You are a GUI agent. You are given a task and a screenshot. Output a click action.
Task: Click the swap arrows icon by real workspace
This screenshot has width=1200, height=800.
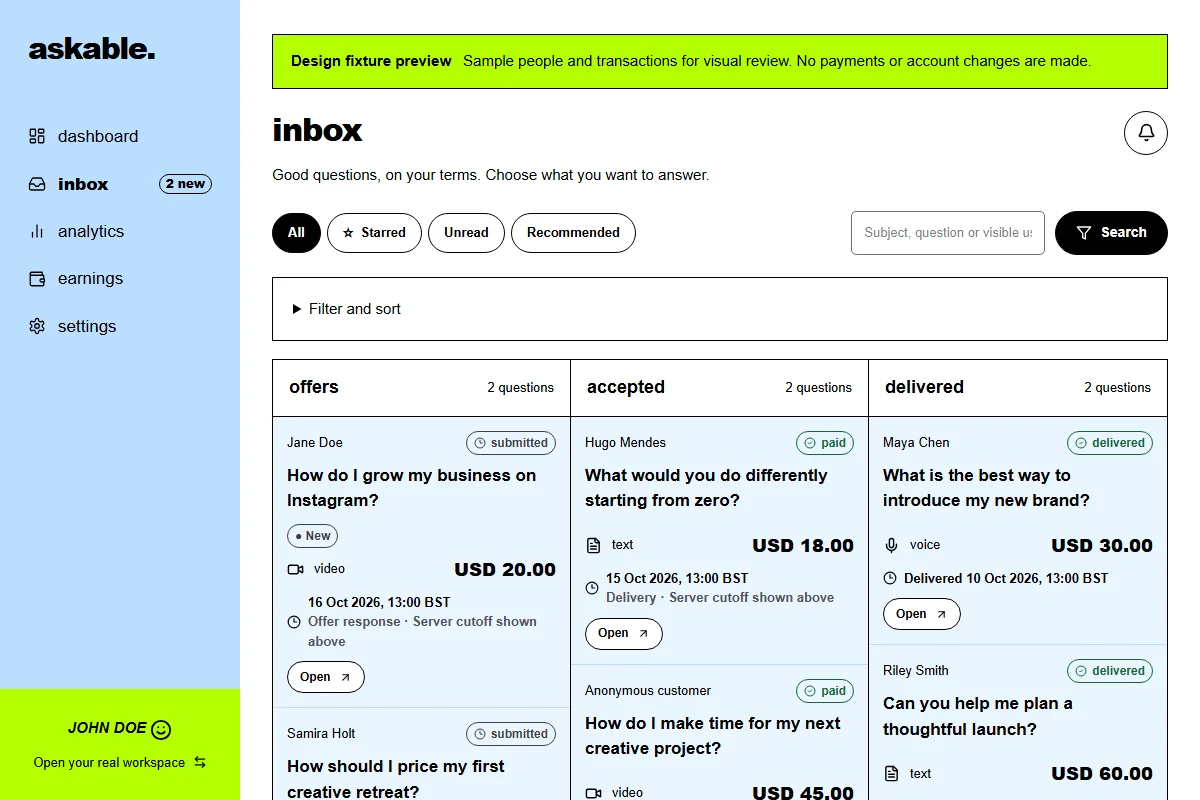[x=200, y=762]
